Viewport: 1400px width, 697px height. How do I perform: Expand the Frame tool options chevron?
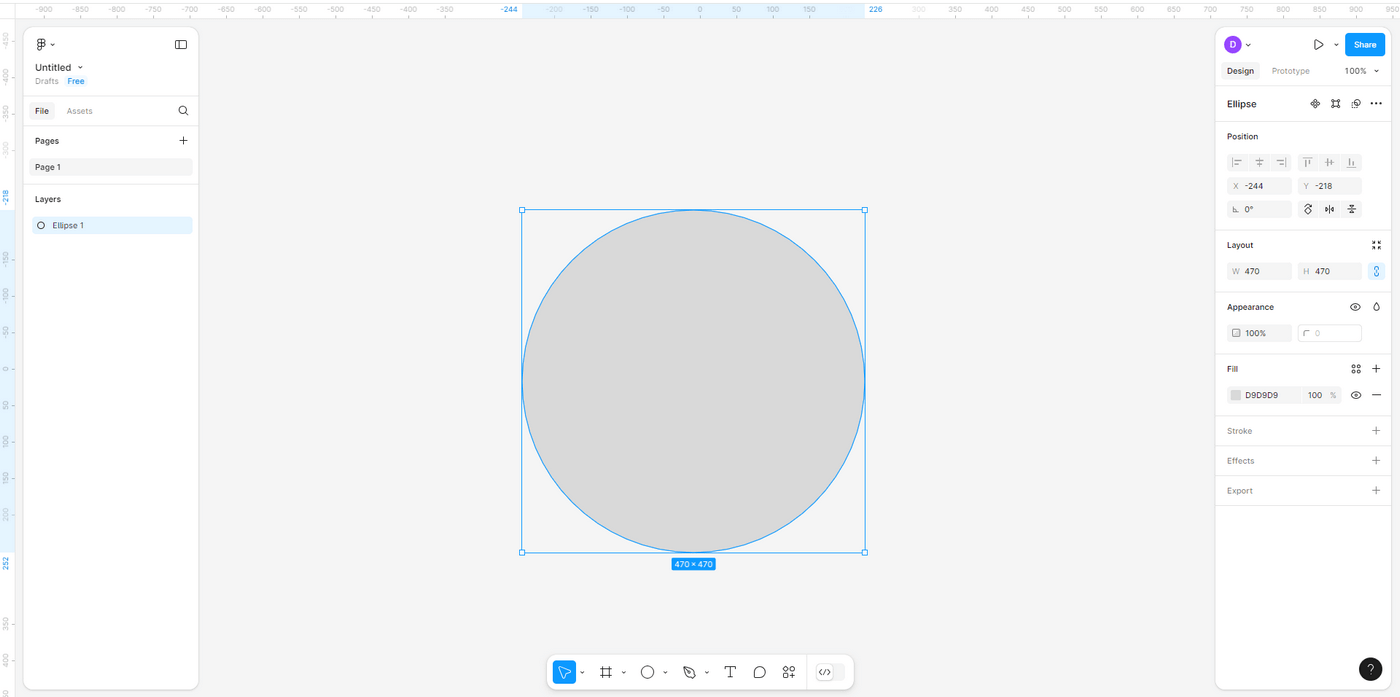click(x=623, y=672)
